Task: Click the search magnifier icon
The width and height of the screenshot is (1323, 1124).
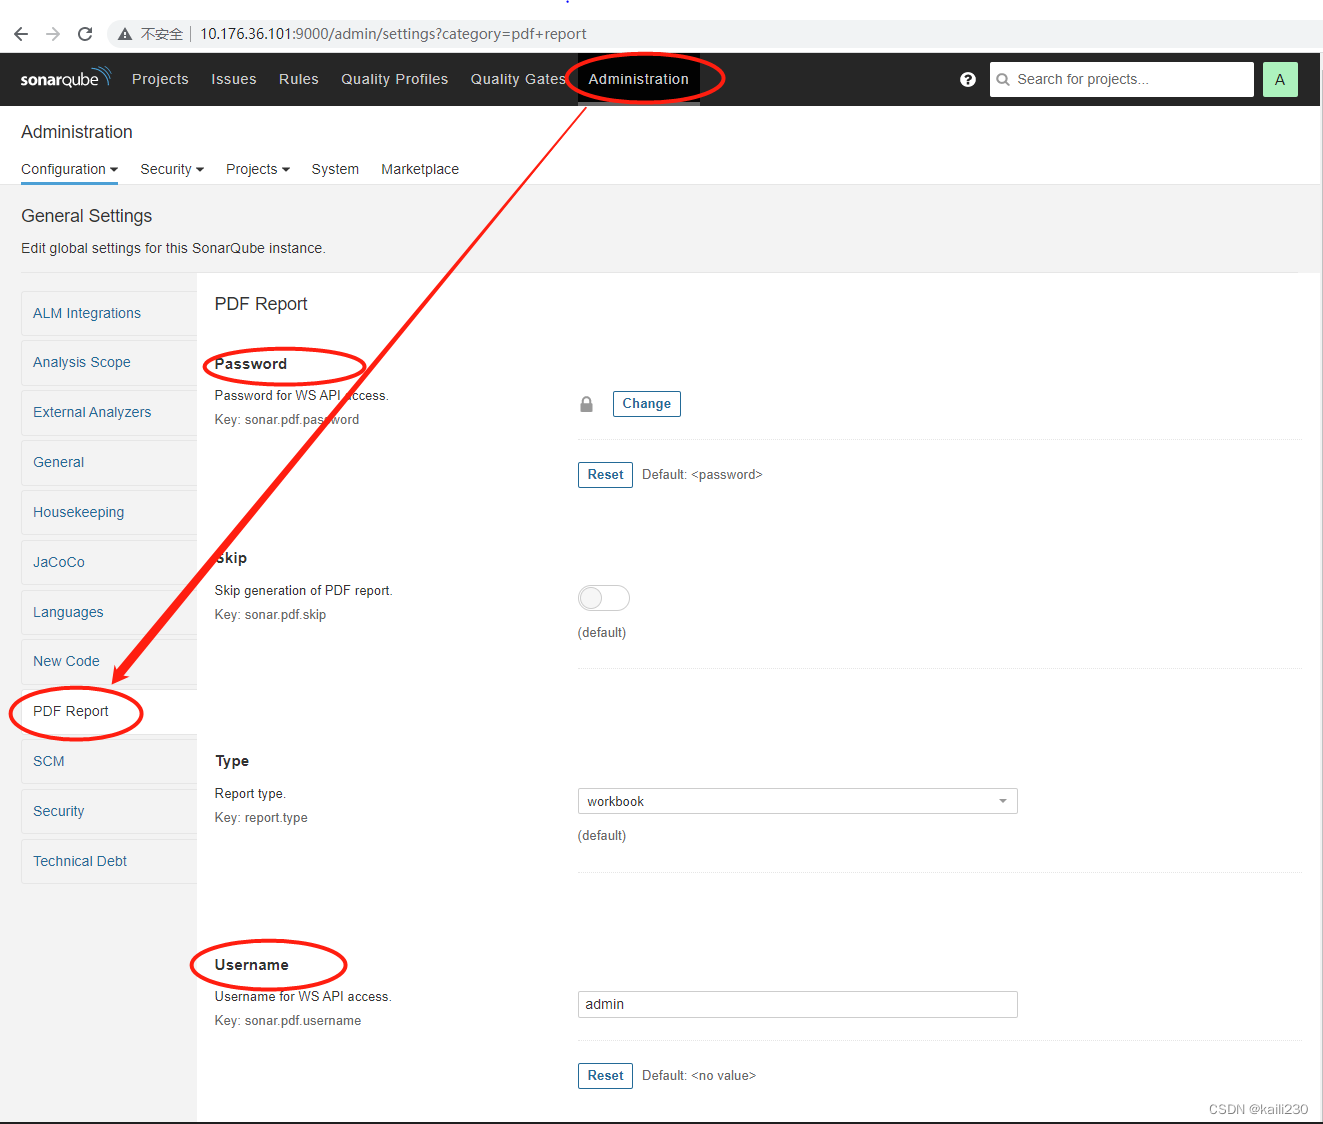Action: [1003, 79]
